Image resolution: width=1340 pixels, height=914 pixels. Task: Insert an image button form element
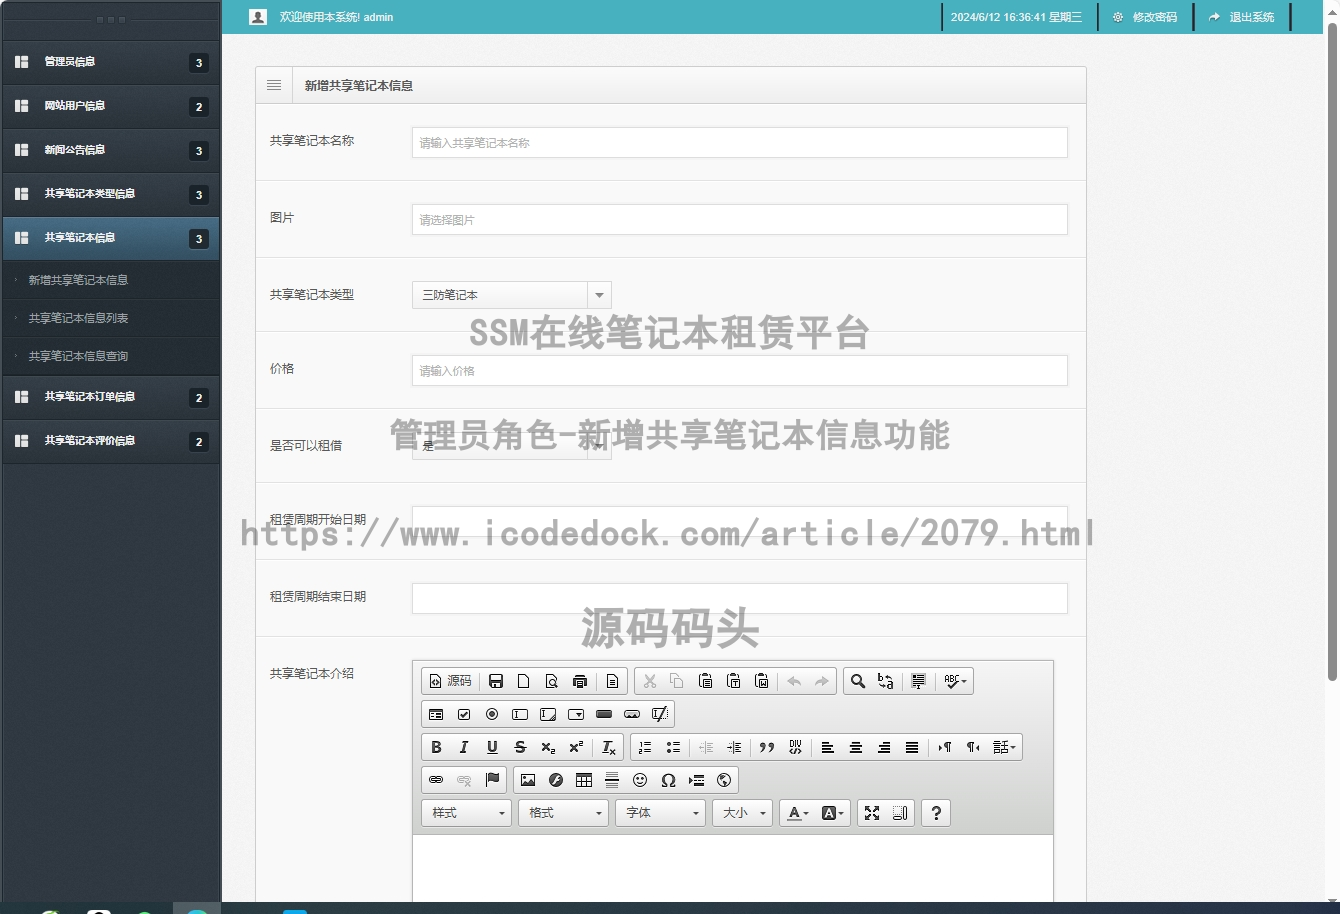click(x=632, y=714)
